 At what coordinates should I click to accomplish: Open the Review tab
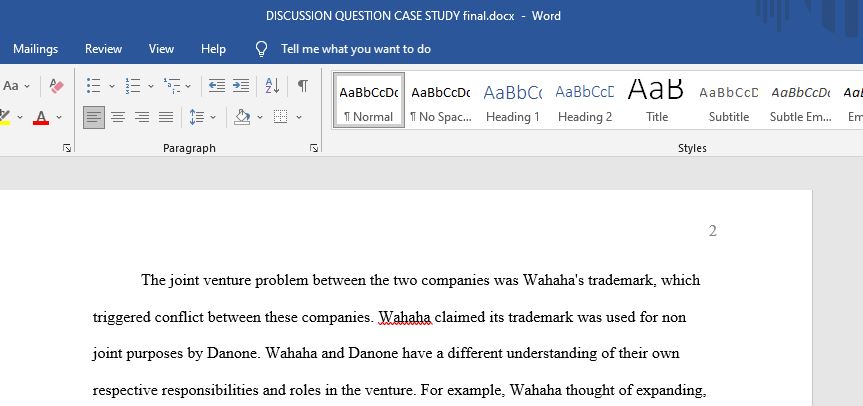[x=103, y=49]
